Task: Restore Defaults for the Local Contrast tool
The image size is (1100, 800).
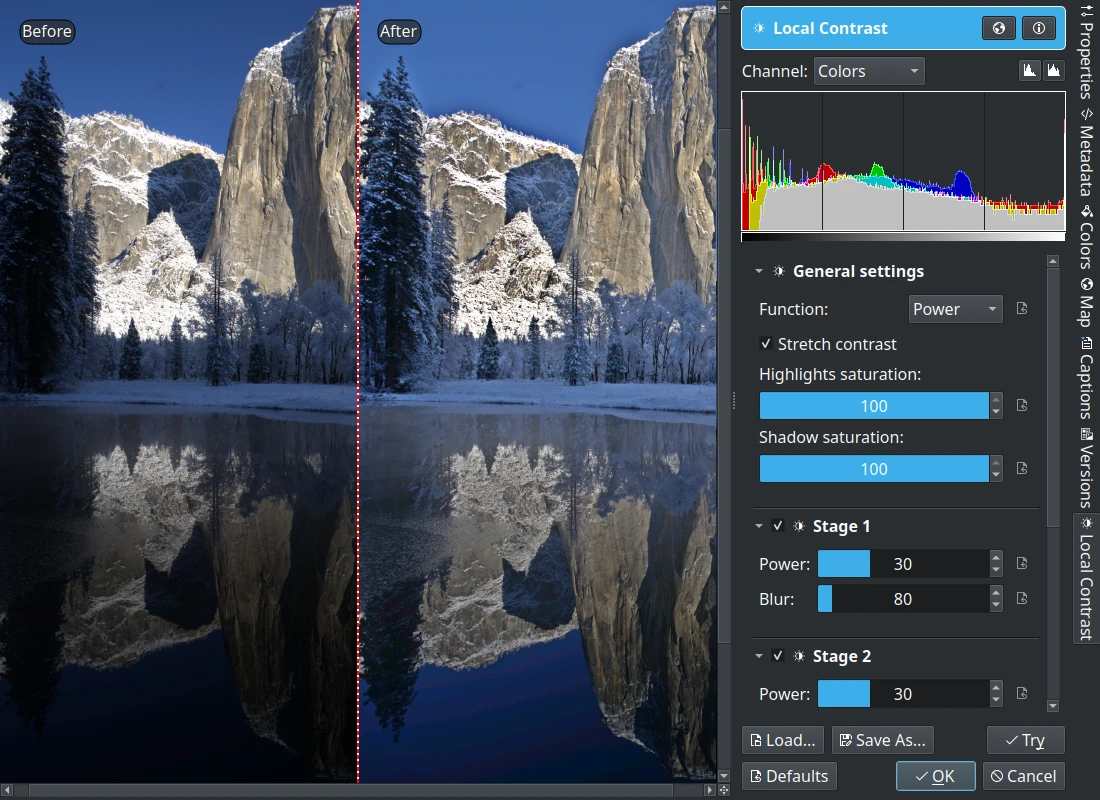Action: (x=789, y=775)
